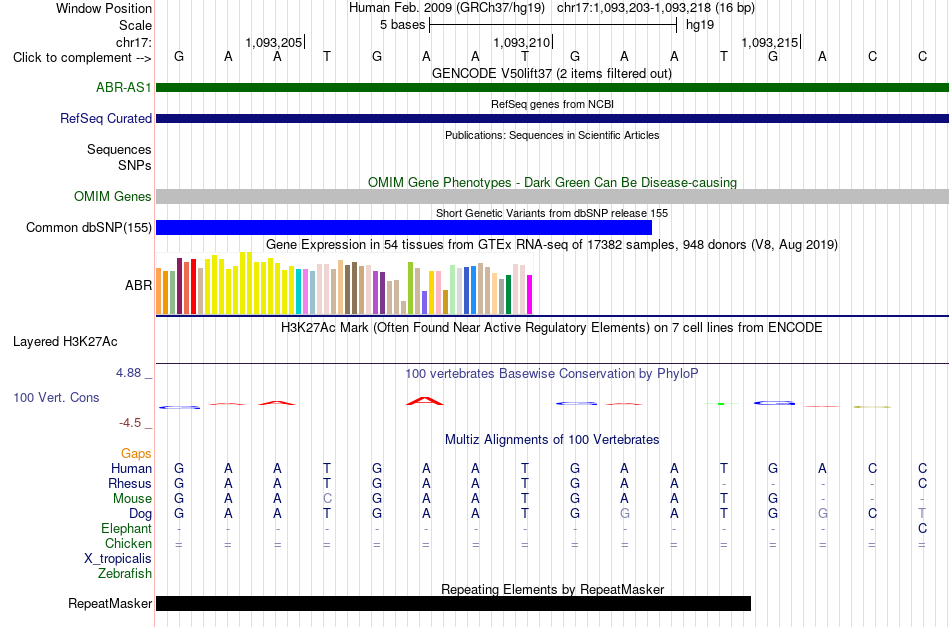Click '100 vertebrates Basewise Conservation by PhyloP' title

tap(552, 374)
